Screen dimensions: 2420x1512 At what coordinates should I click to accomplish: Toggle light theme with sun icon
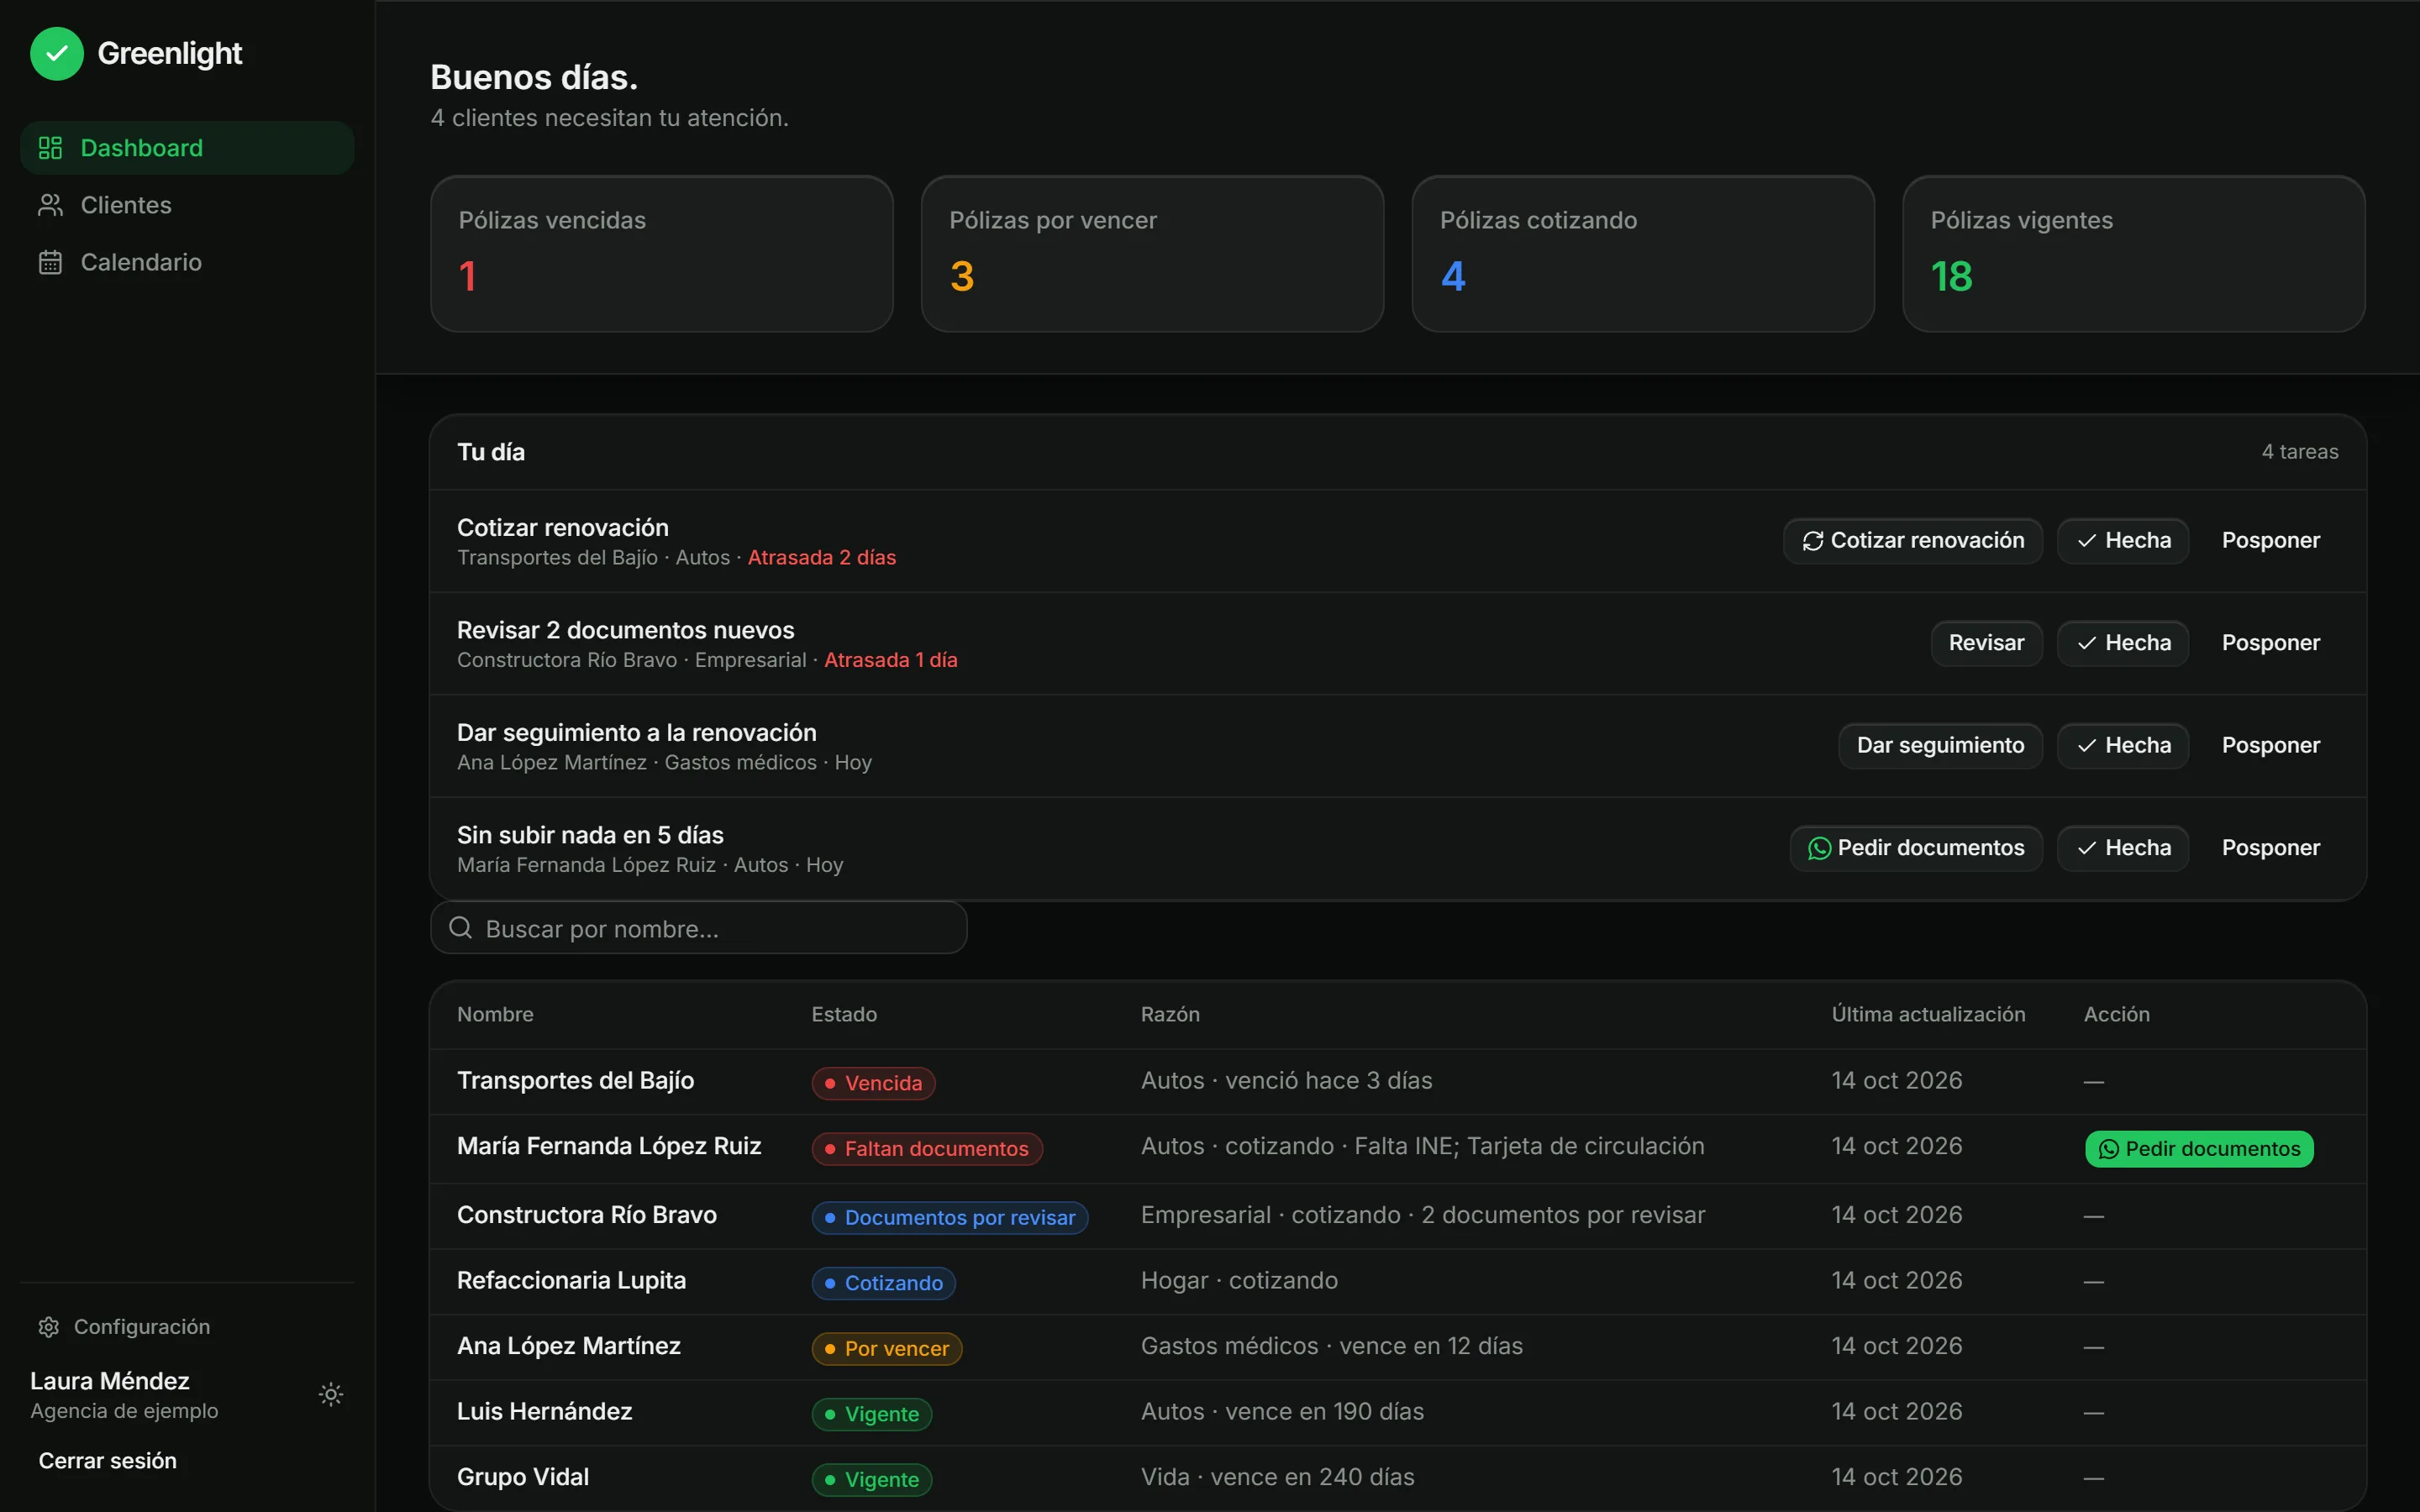click(x=331, y=1394)
